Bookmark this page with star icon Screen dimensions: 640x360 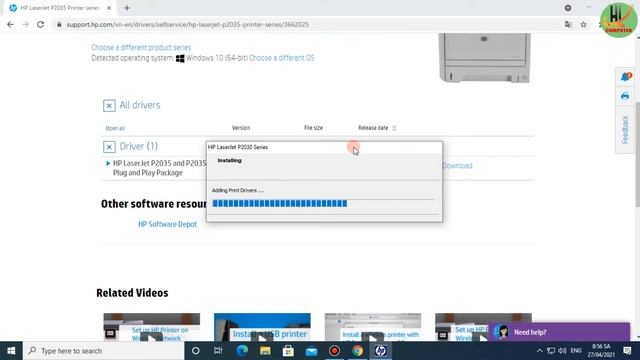pos(584,24)
